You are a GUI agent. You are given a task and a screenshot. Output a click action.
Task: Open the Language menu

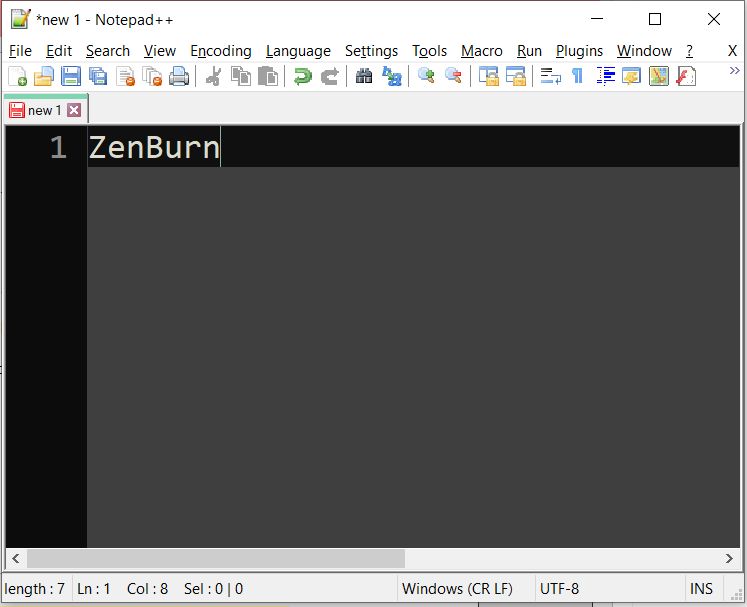click(298, 51)
